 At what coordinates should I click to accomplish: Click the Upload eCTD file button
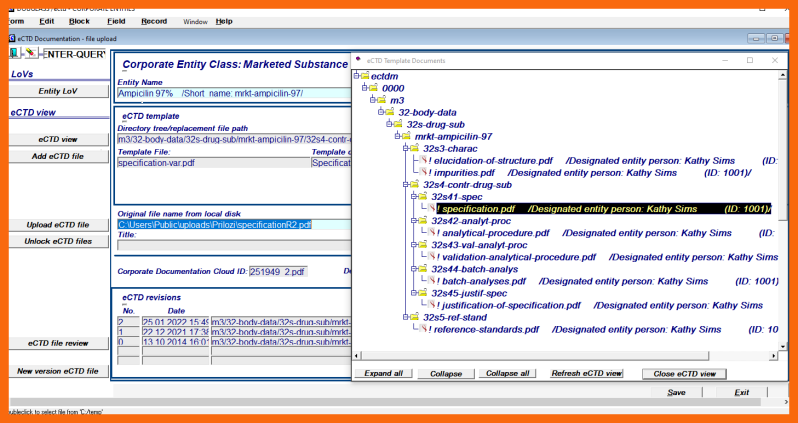tap(57, 225)
